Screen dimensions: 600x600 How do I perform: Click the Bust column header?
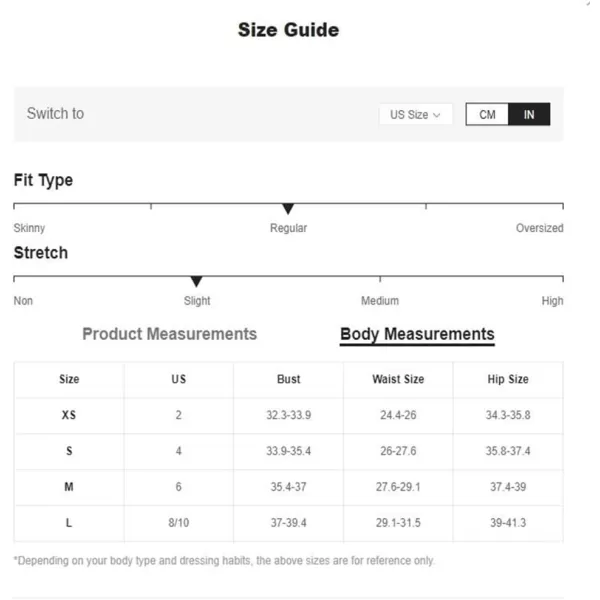289,379
